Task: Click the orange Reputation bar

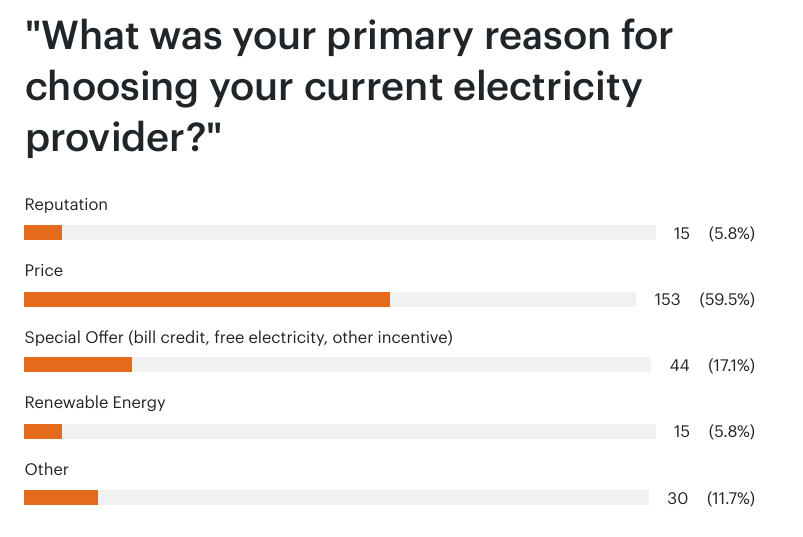Action: coord(43,232)
